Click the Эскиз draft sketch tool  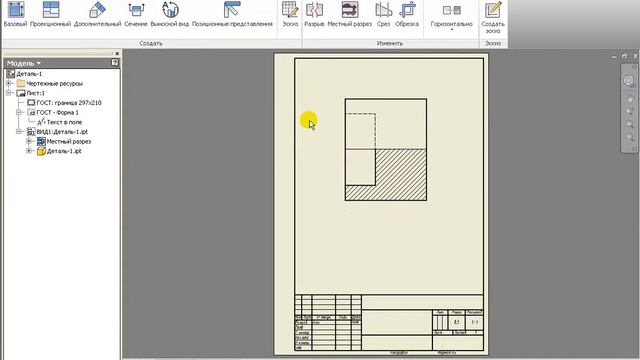pos(290,14)
